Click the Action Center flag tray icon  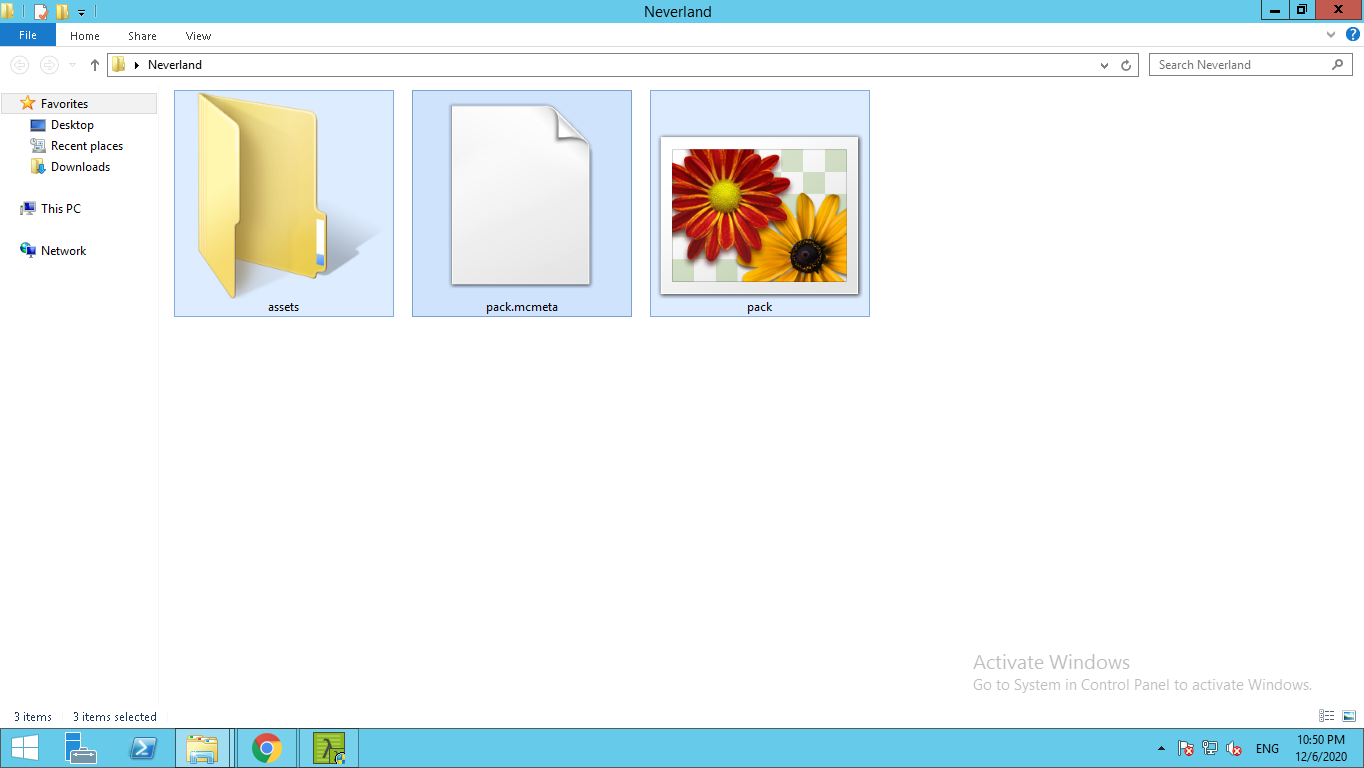click(x=1186, y=748)
